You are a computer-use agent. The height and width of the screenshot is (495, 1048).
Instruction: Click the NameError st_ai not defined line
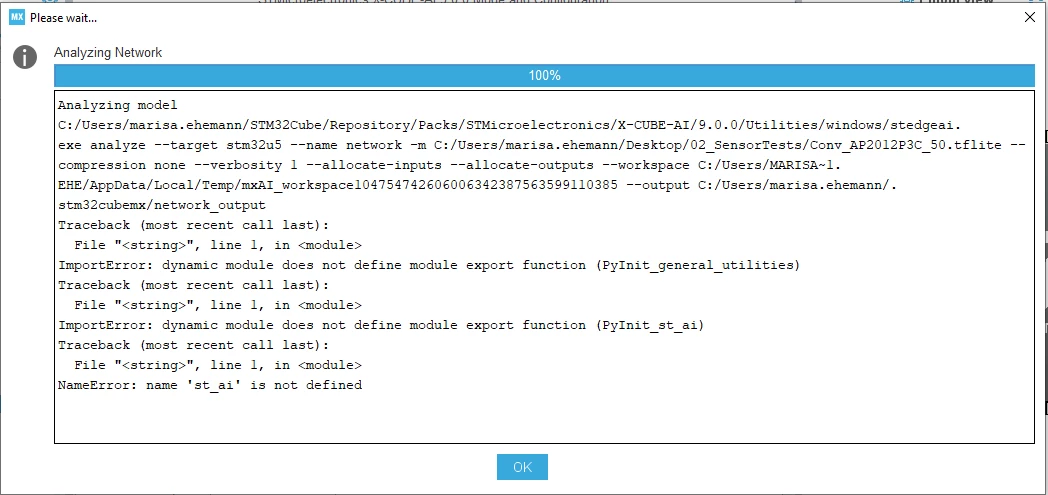[x=210, y=385]
